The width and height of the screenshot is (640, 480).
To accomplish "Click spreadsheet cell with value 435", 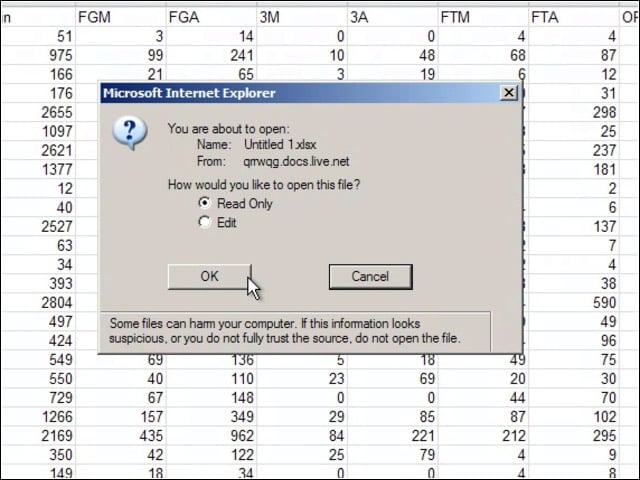I will point(121,436).
